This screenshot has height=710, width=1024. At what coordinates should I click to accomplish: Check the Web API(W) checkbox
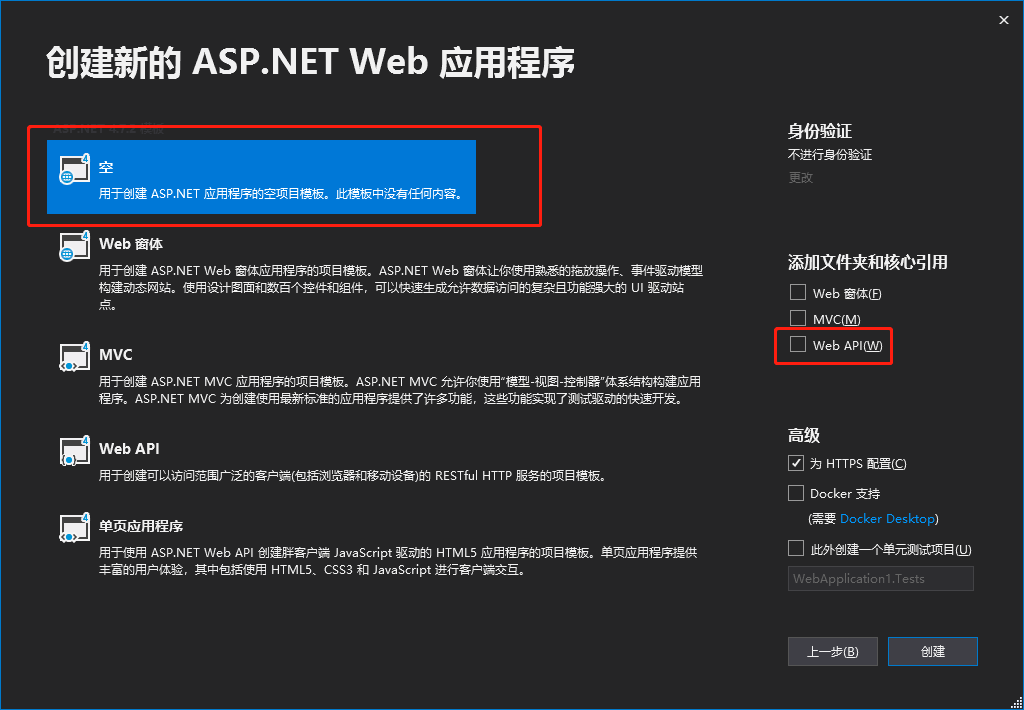(x=797, y=344)
